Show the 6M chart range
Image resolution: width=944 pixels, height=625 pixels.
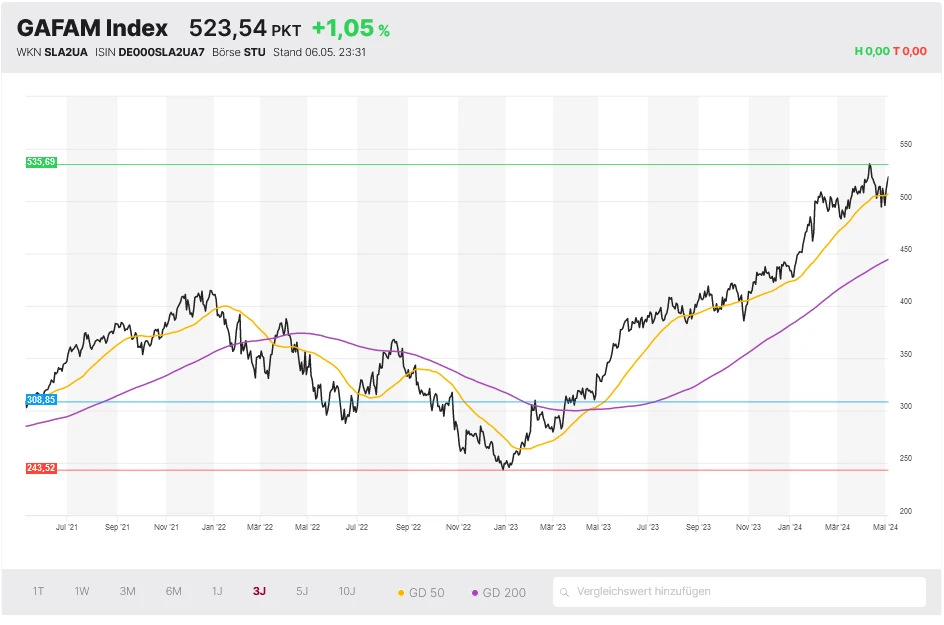point(174,591)
